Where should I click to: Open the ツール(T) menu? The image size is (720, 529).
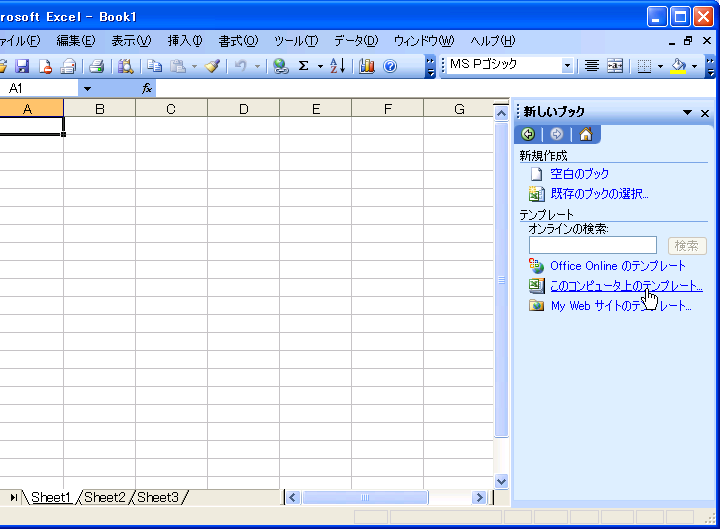(296, 41)
